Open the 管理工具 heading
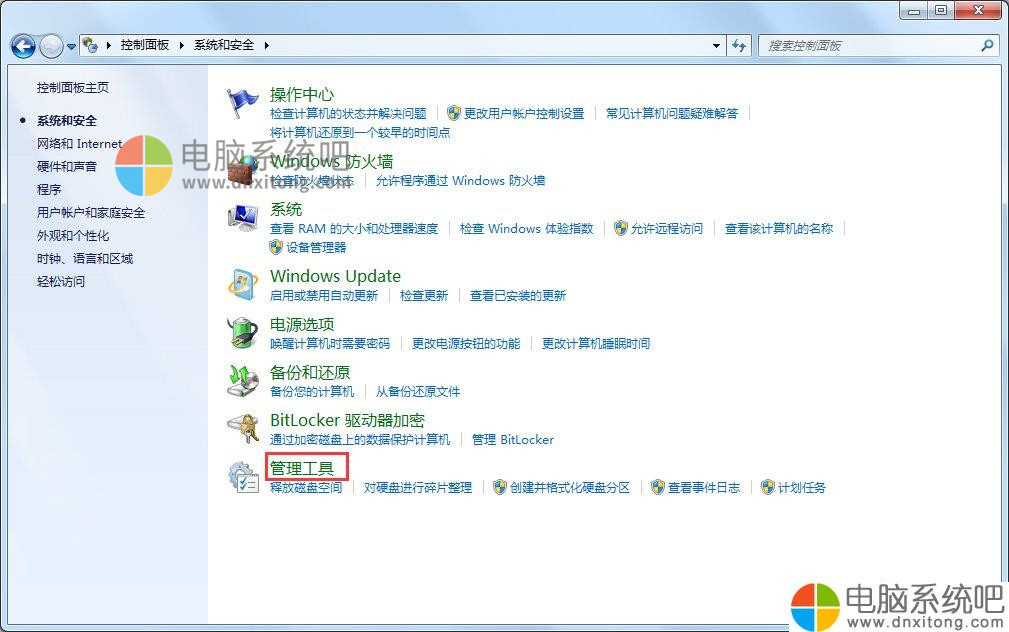Viewport: 1009px width, 632px height. click(x=302, y=468)
